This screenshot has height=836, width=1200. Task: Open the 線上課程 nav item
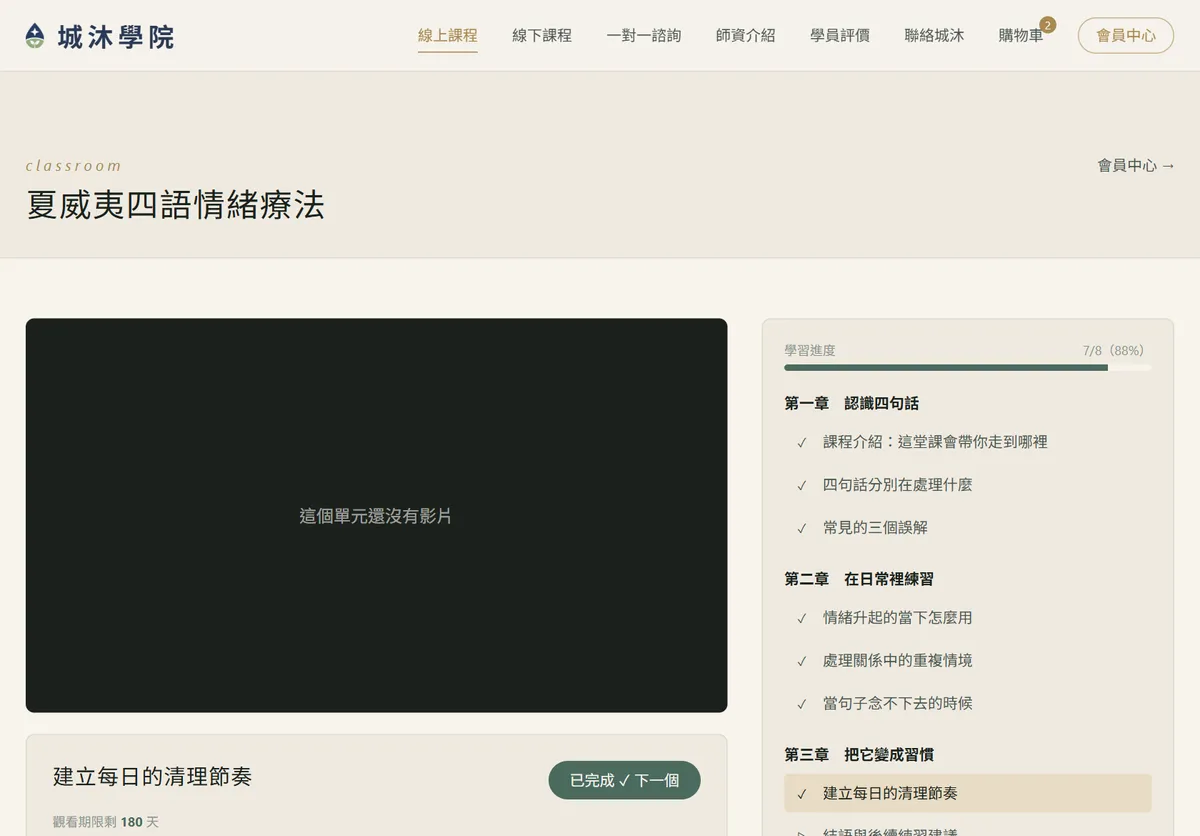point(447,35)
